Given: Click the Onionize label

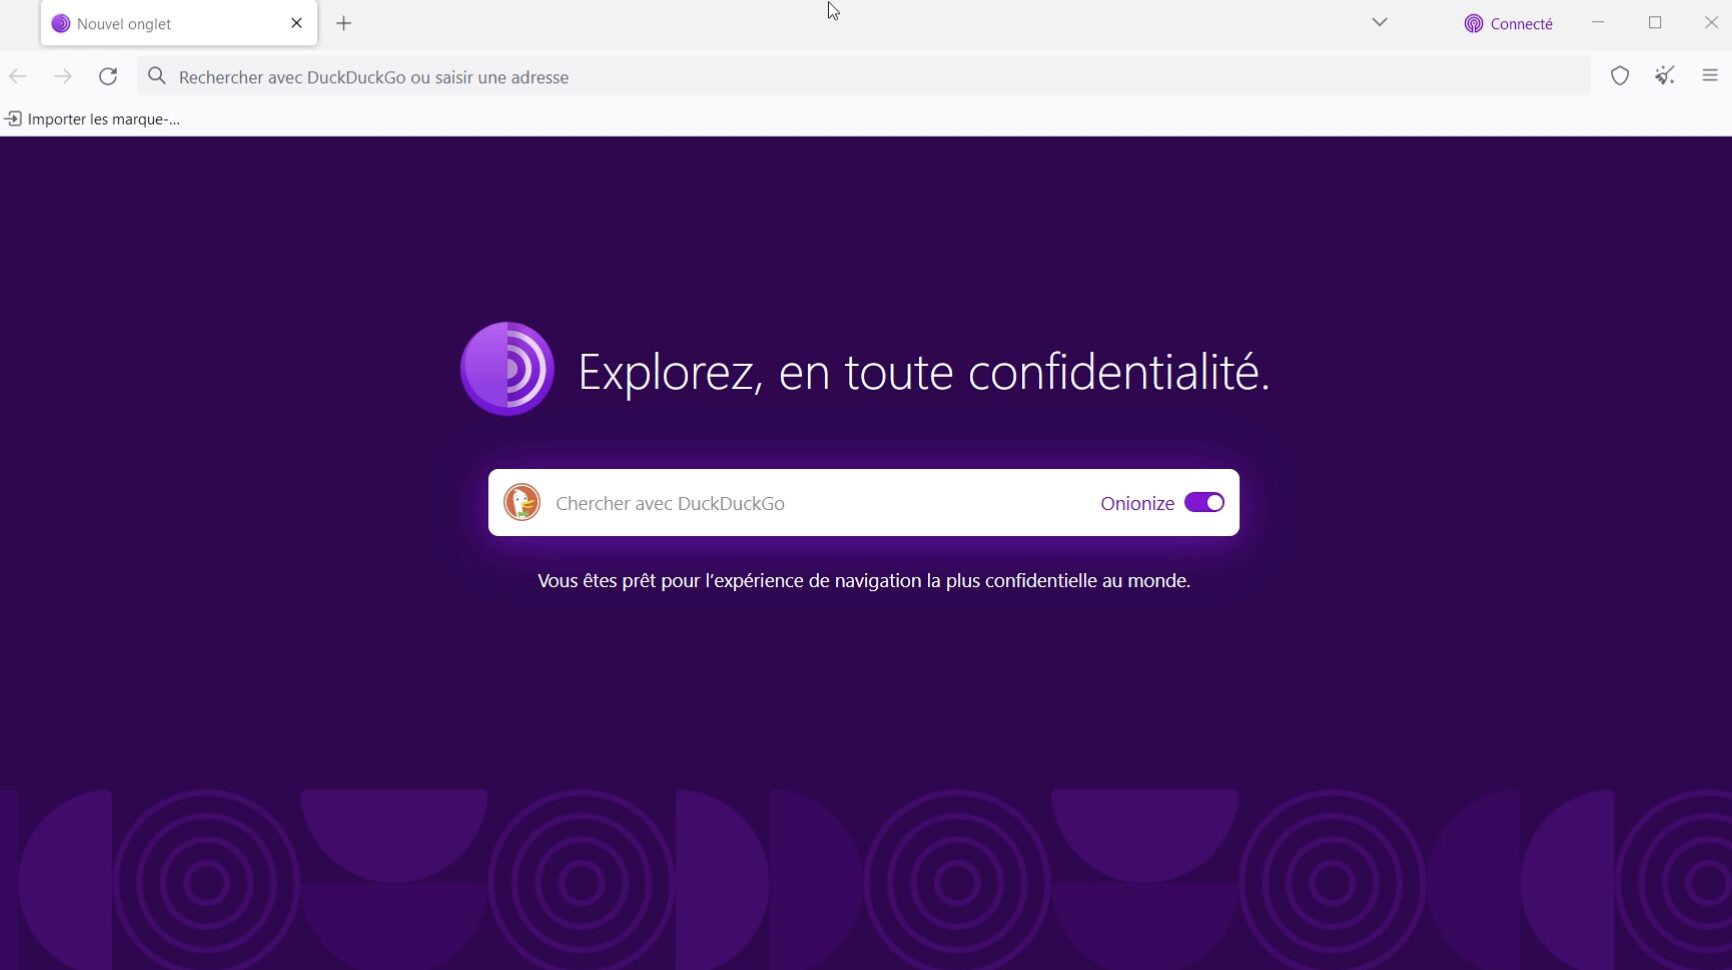Looking at the screenshot, I should (x=1137, y=503).
